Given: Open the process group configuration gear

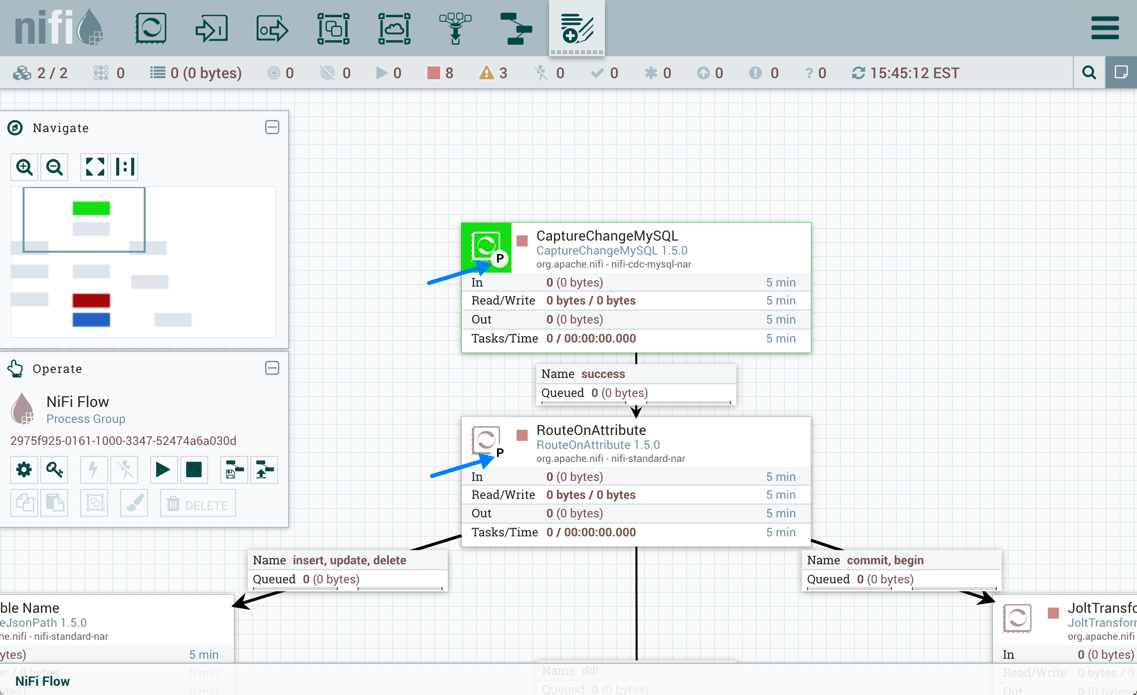Looking at the screenshot, I should pos(24,469).
